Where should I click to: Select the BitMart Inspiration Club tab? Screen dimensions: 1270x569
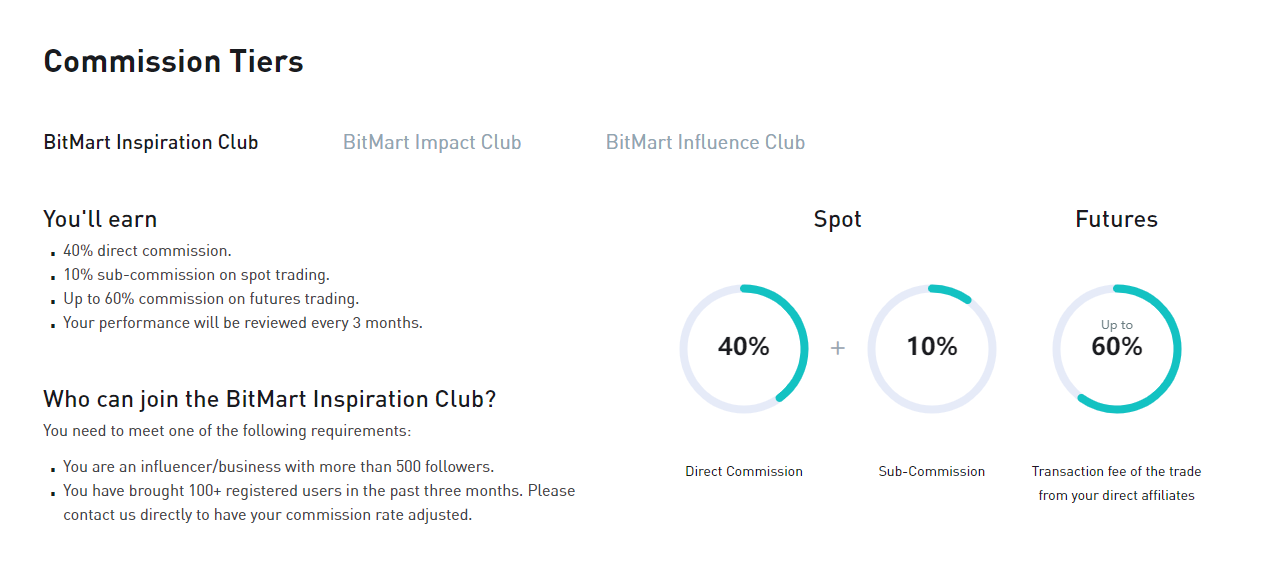click(x=151, y=142)
